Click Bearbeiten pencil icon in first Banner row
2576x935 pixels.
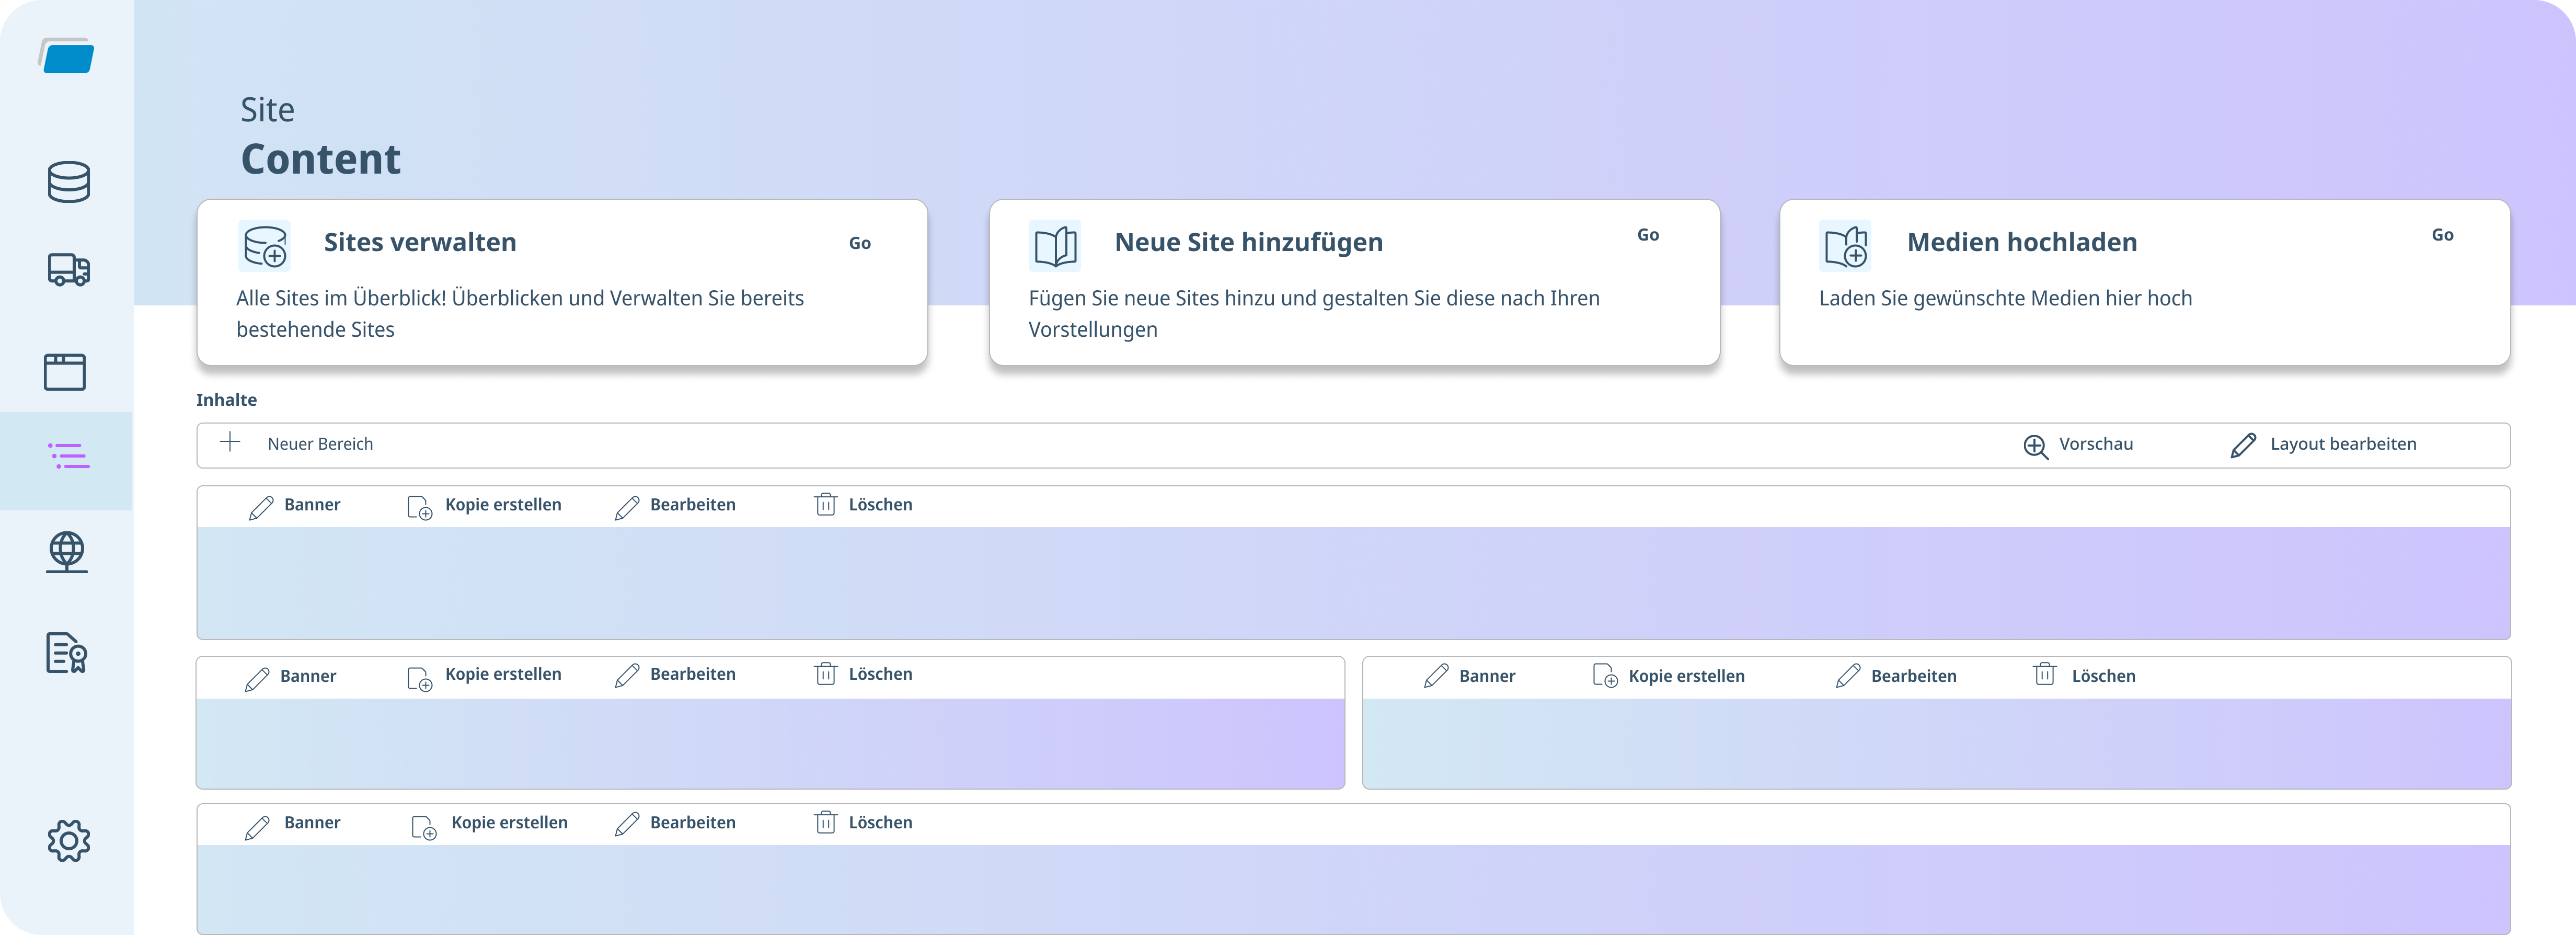click(x=627, y=508)
